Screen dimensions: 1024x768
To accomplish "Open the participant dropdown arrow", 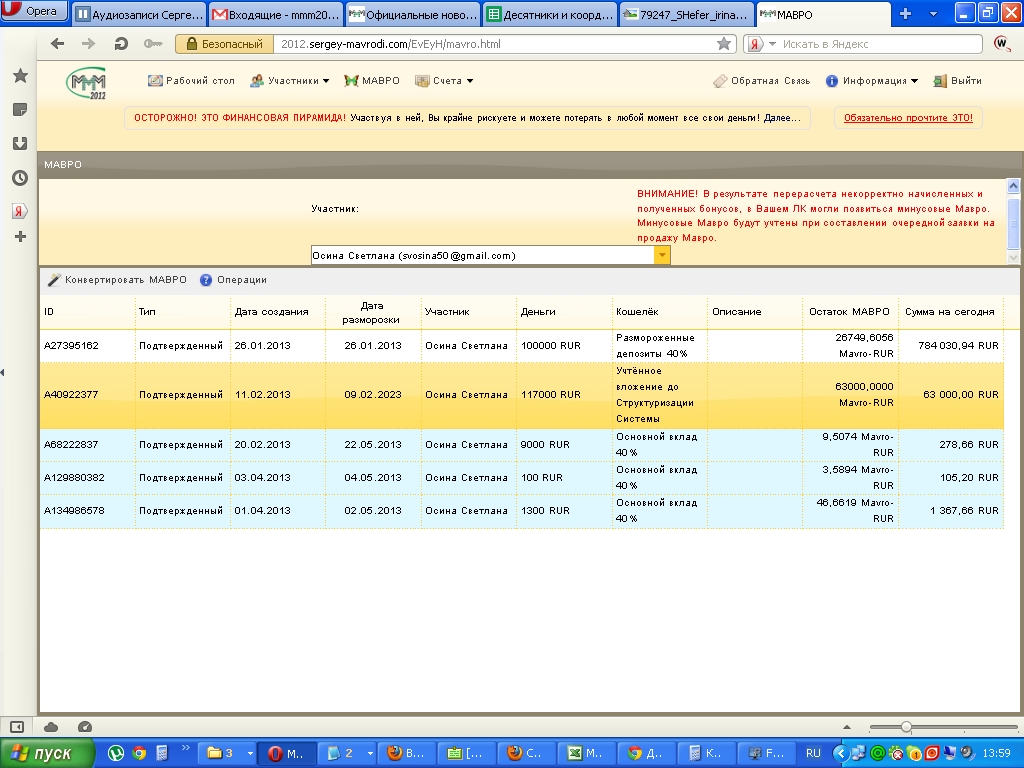I will point(662,255).
